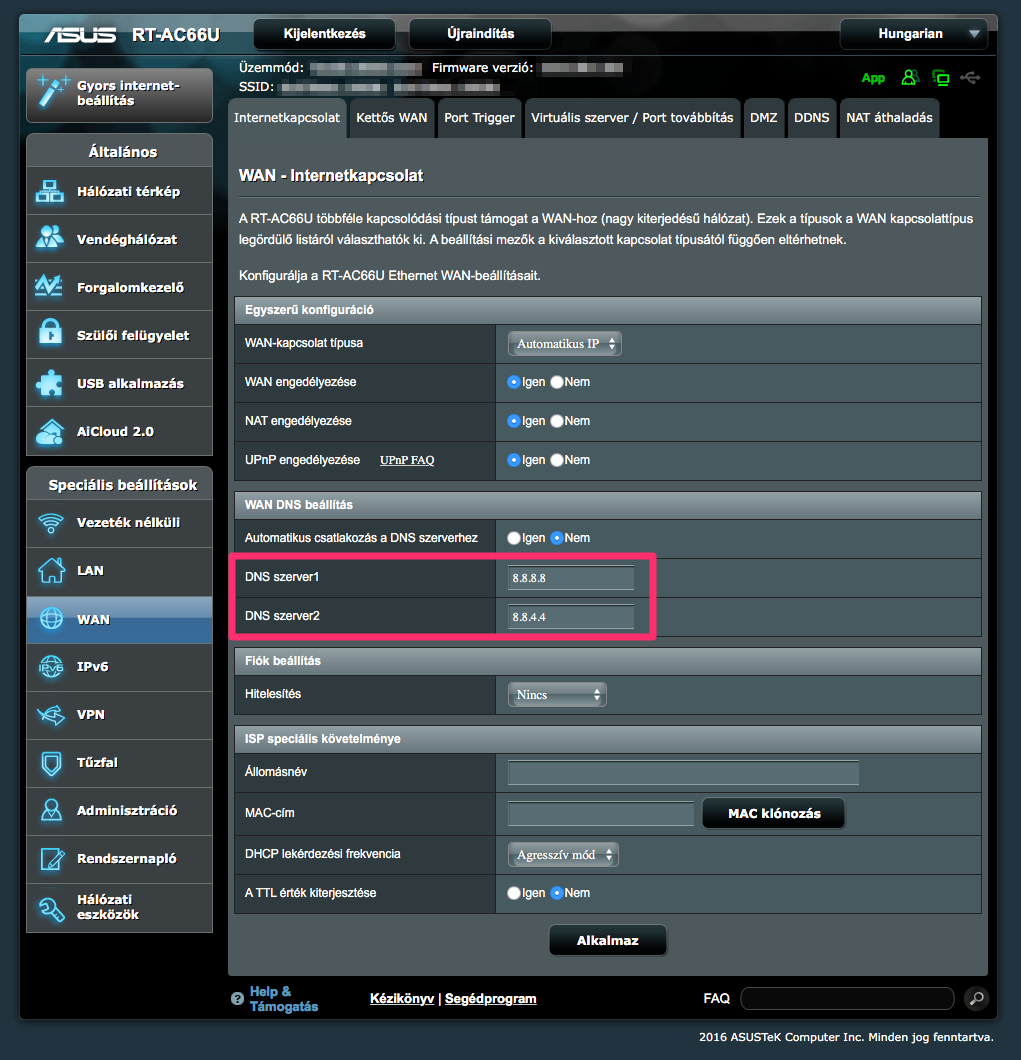Open the Segédprogram utility link
Screen dimensions: 1021x1060
point(490,998)
